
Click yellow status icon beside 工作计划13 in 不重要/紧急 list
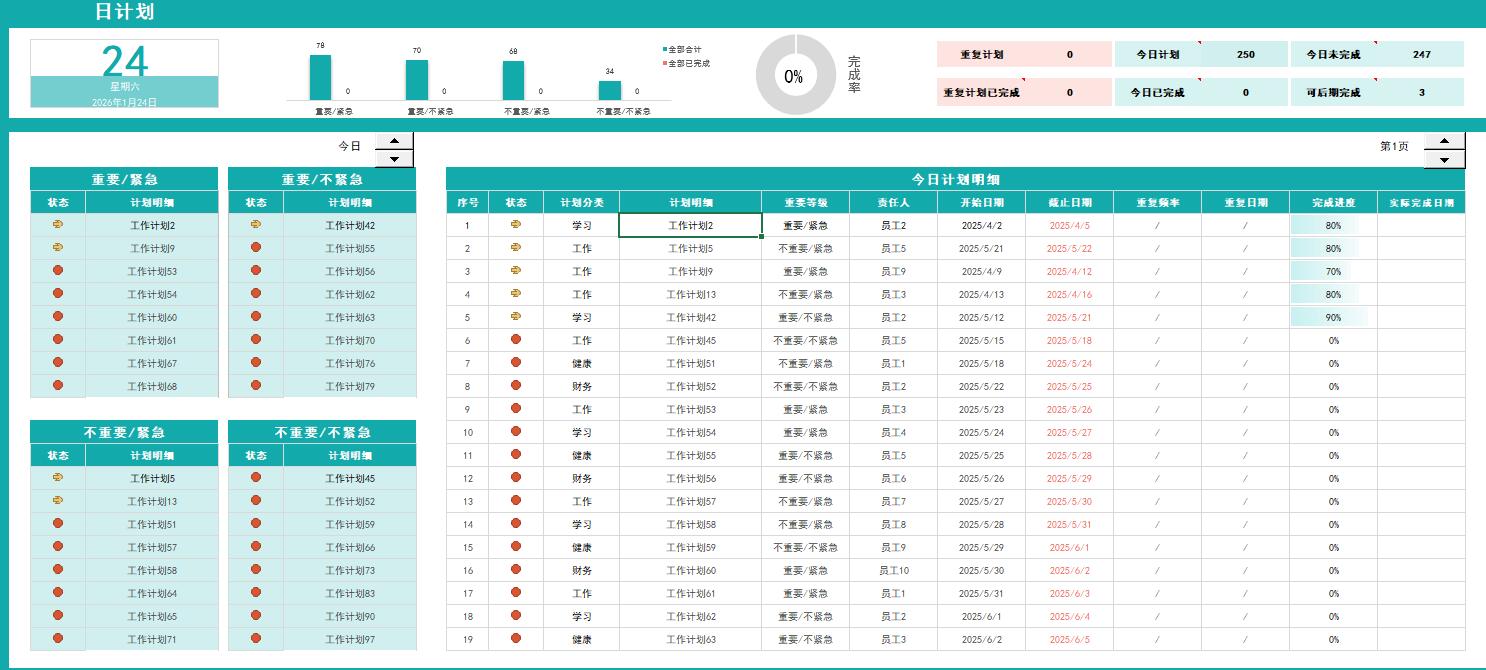coord(58,501)
